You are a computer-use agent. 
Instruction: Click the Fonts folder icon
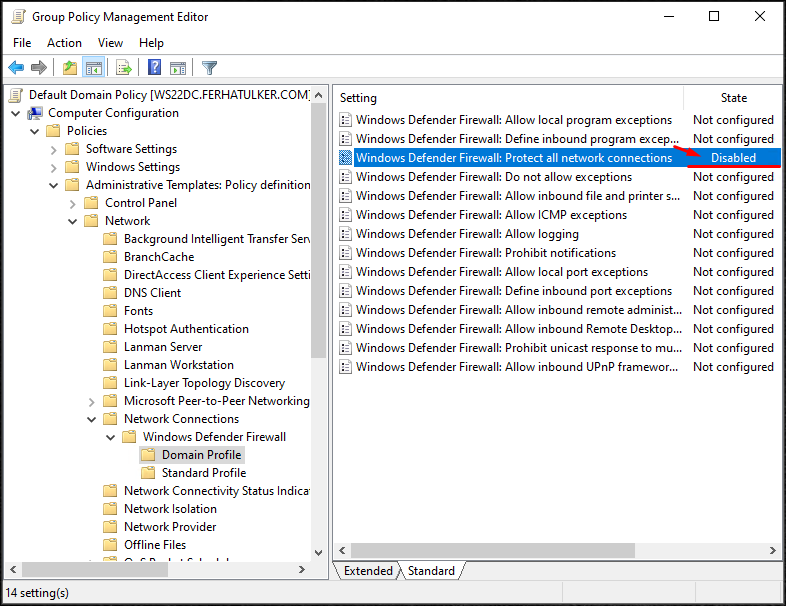110,311
